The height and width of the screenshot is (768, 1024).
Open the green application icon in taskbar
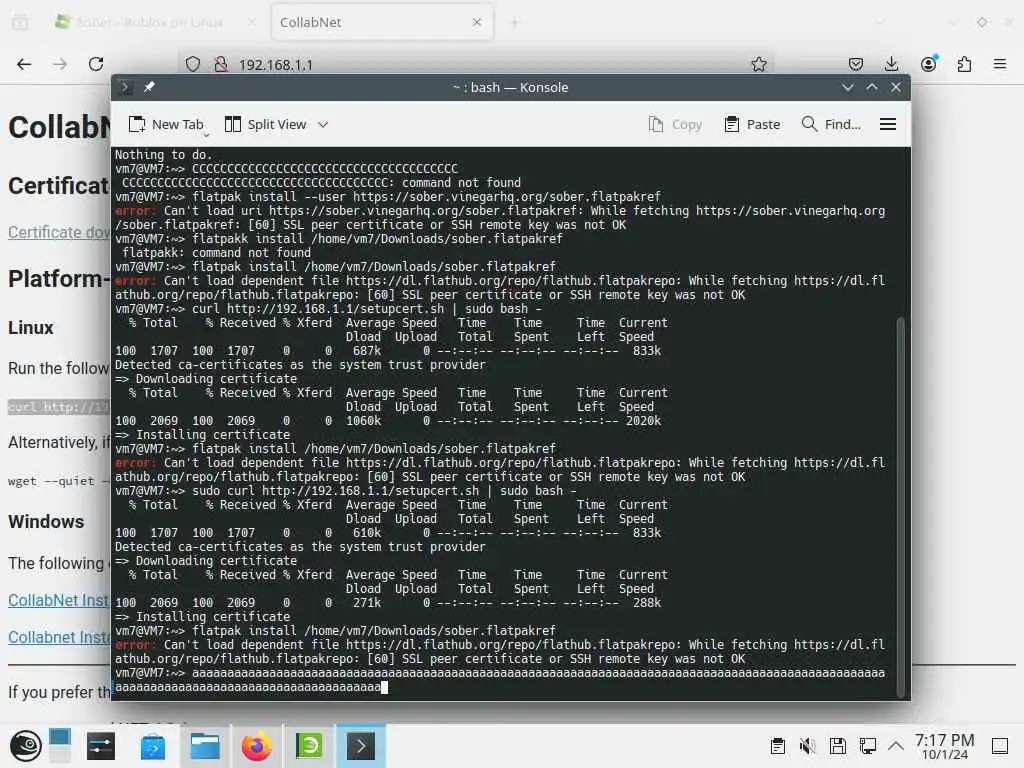click(309, 746)
